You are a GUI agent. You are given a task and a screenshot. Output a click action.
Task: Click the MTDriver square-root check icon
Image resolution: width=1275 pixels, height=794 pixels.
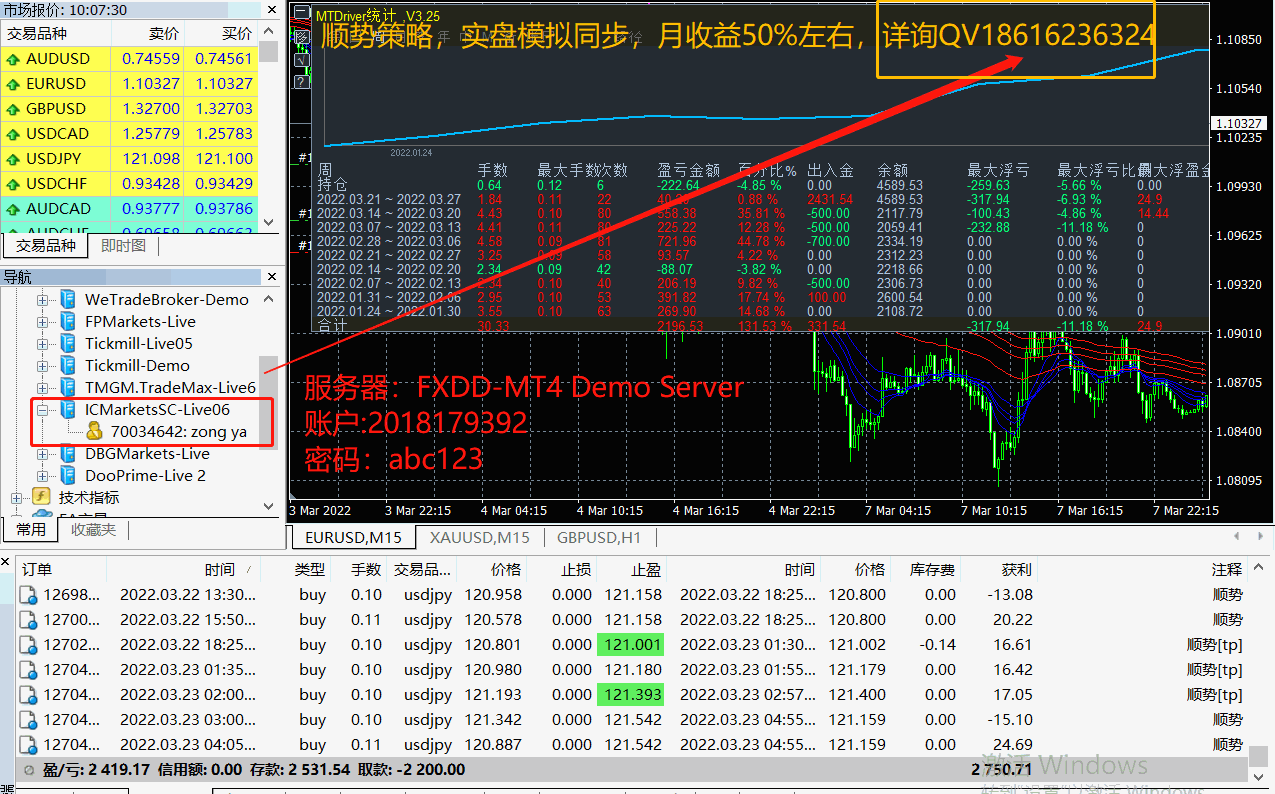coord(301,59)
